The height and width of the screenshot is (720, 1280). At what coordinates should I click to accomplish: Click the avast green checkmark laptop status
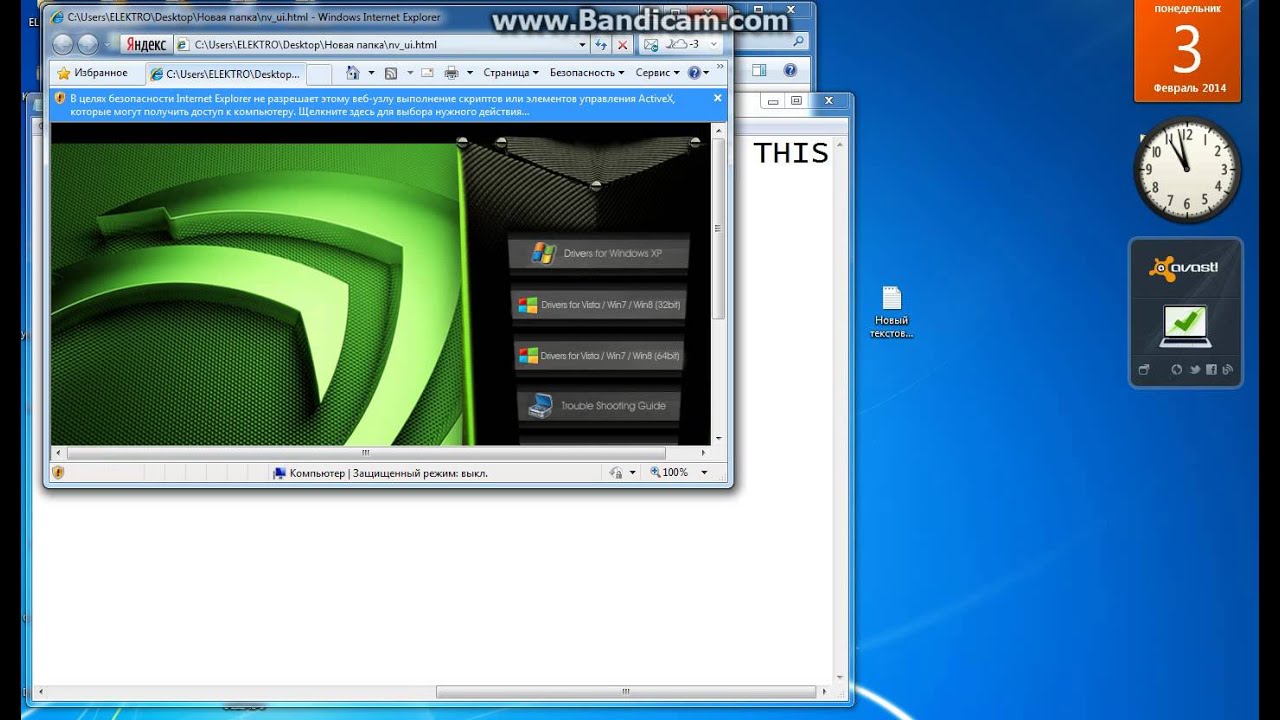(1185, 327)
